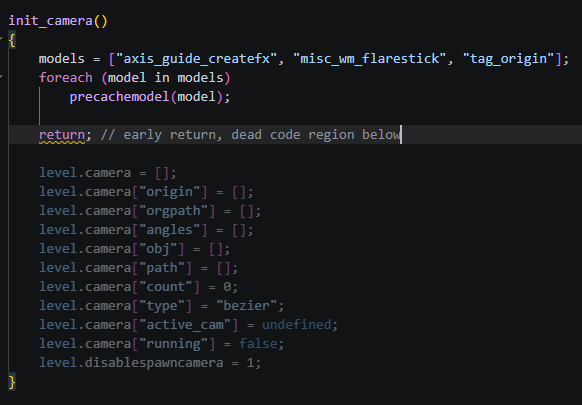This screenshot has width=582, height=405.
Task: Click the "origin" key string
Action: [x=170, y=192]
